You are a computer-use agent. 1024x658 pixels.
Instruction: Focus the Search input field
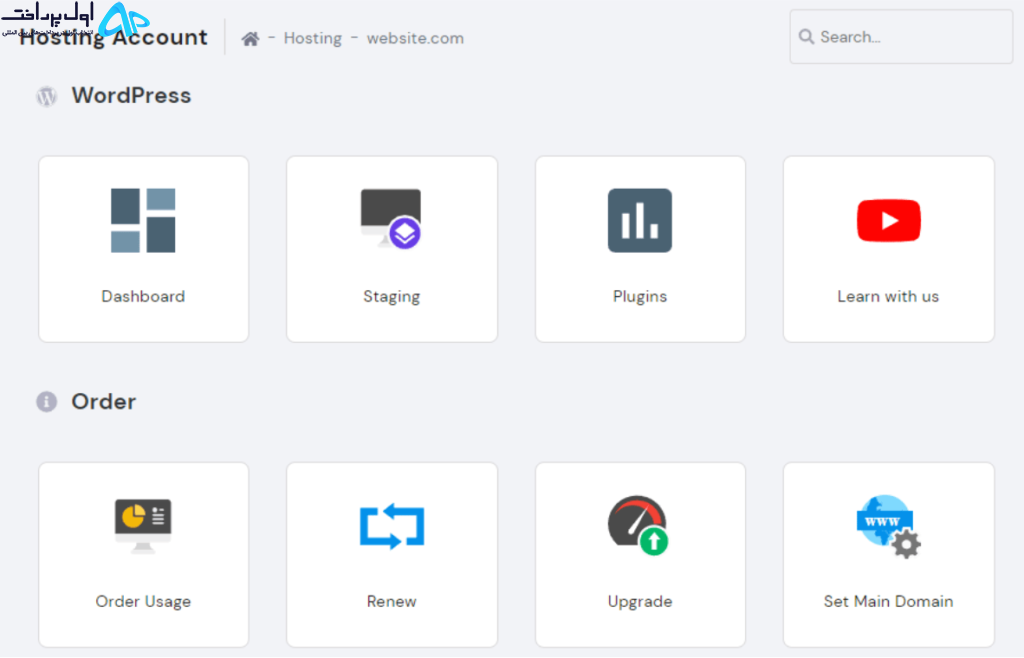click(x=901, y=37)
